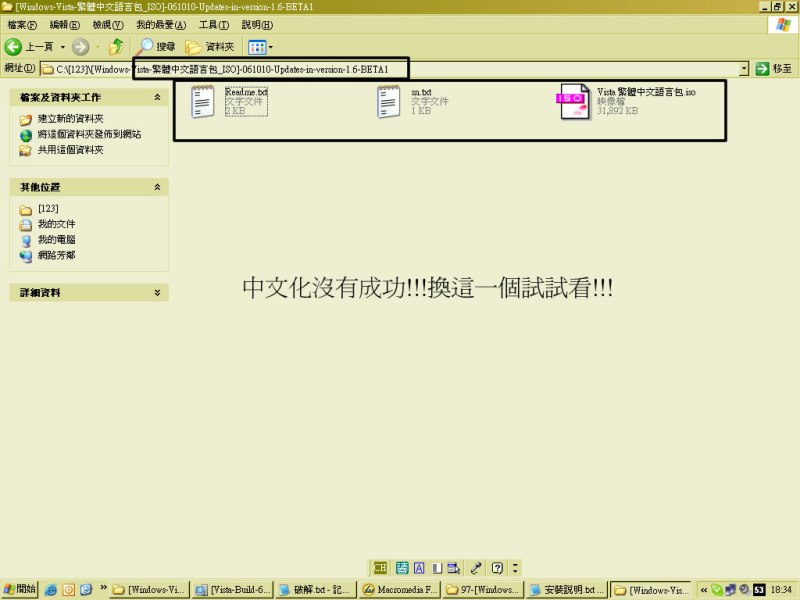Open the forward history dropdown arrow

pos(97,47)
